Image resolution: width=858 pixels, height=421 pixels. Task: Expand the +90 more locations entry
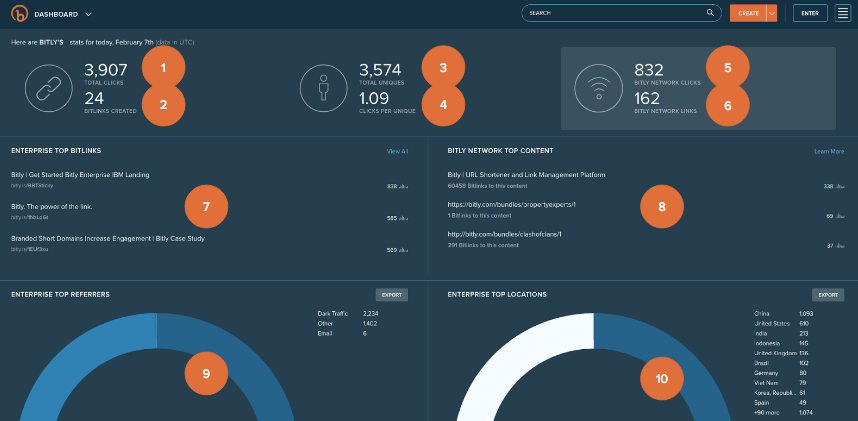(x=768, y=412)
